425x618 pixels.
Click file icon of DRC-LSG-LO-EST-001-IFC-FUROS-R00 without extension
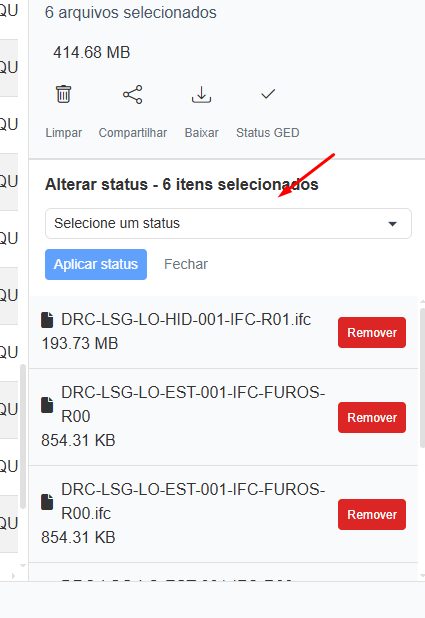[x=47, y=405]
